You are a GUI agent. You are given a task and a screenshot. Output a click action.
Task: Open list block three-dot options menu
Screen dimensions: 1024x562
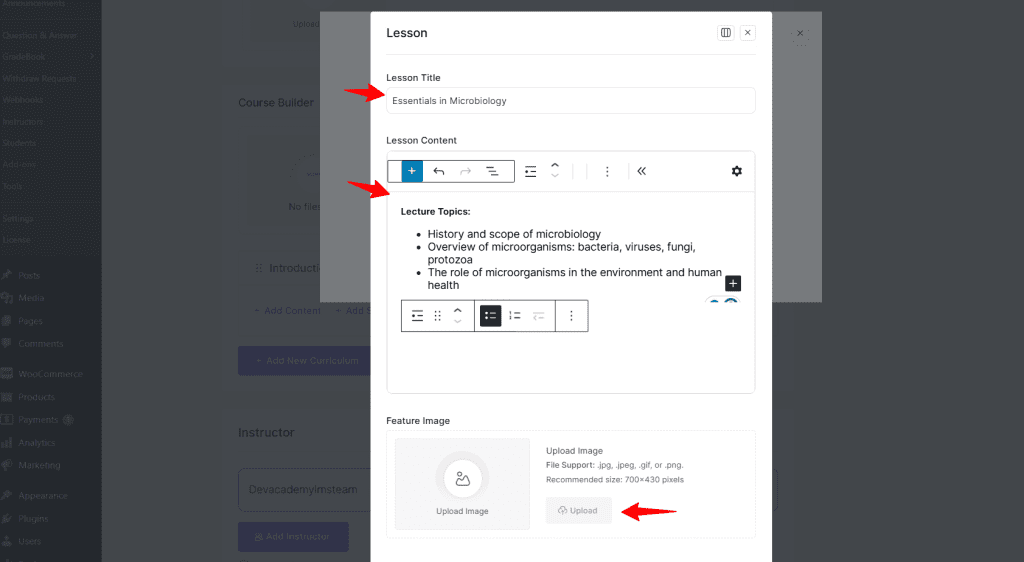click(x=572, y=315)
